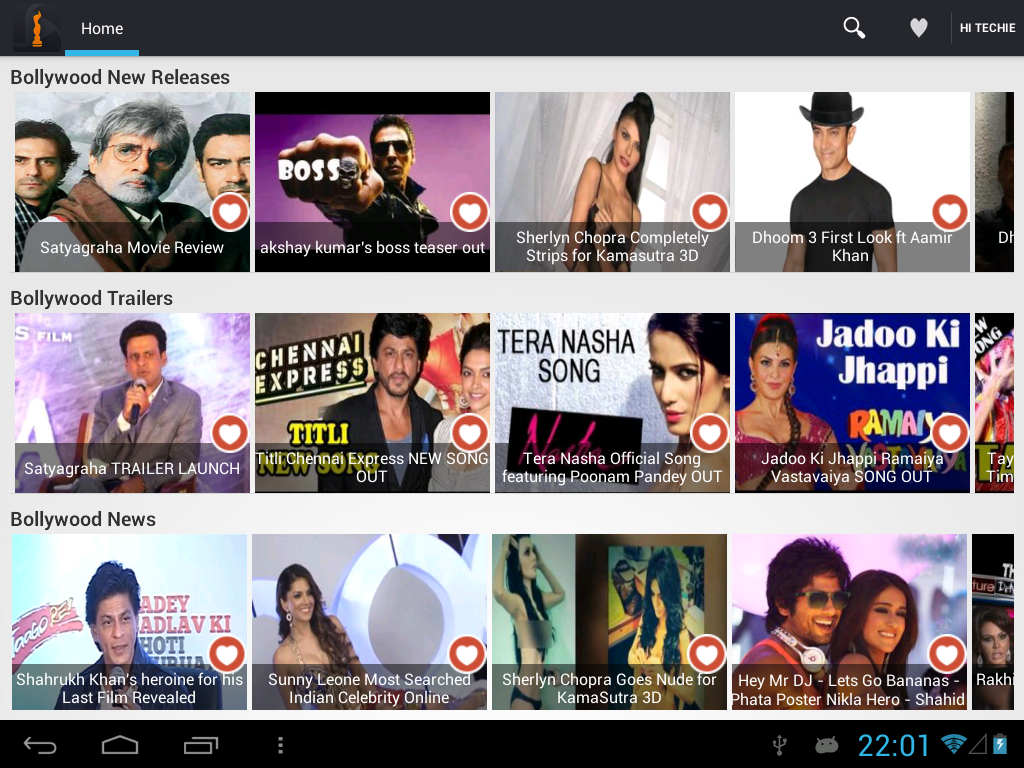Image resolution: width=1024 pixels, height=768 pixels.
Task: Open the three-dot overflow menu in navigation bar
Action: click(280, 744)
